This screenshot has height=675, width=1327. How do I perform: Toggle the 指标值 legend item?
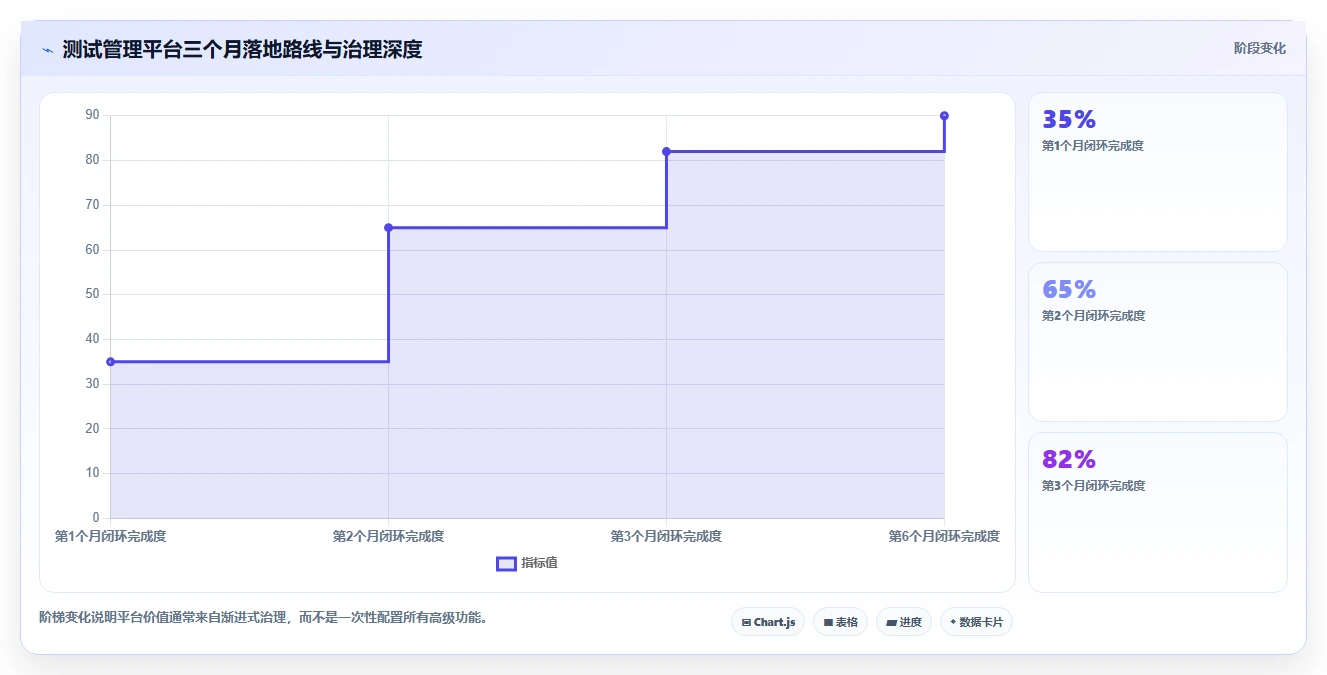coord(527,563)
